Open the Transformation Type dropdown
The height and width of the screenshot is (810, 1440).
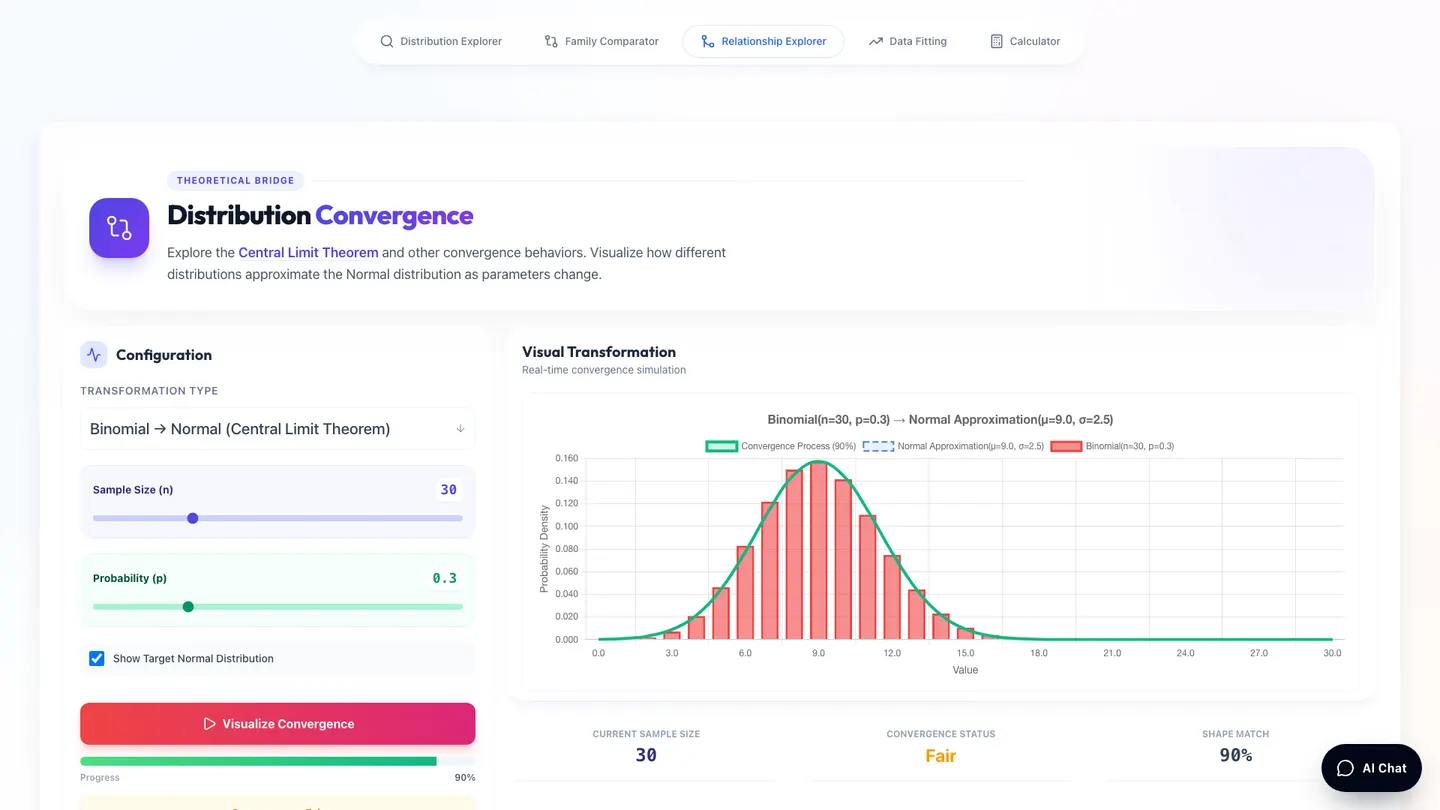coord(278,429)
